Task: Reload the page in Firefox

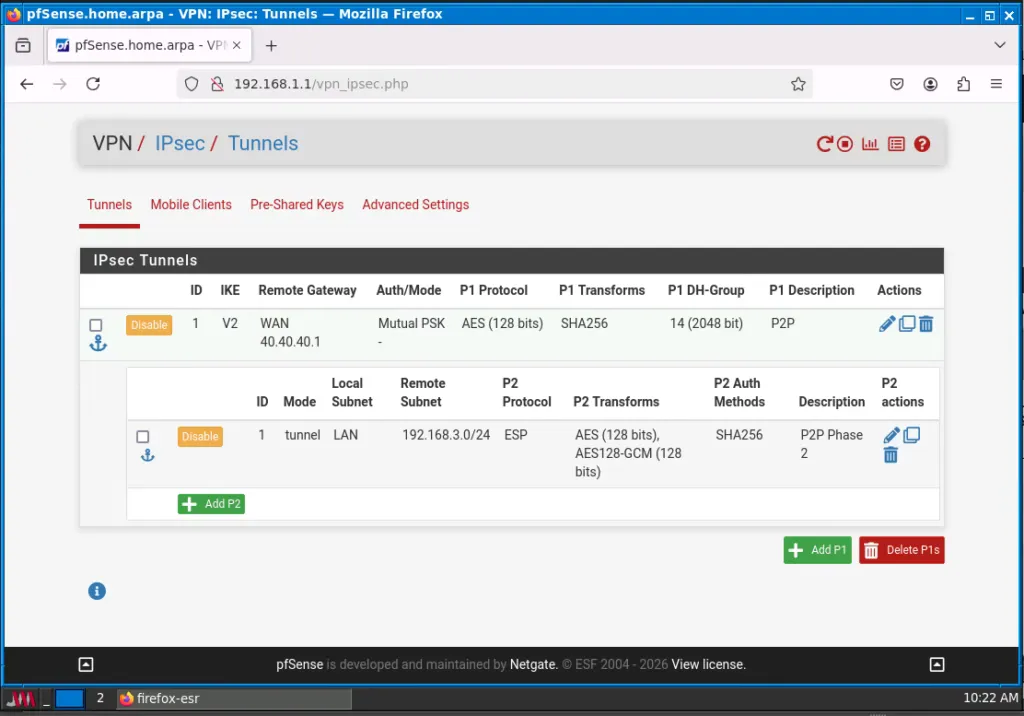Action: click(x=93, y=84)
